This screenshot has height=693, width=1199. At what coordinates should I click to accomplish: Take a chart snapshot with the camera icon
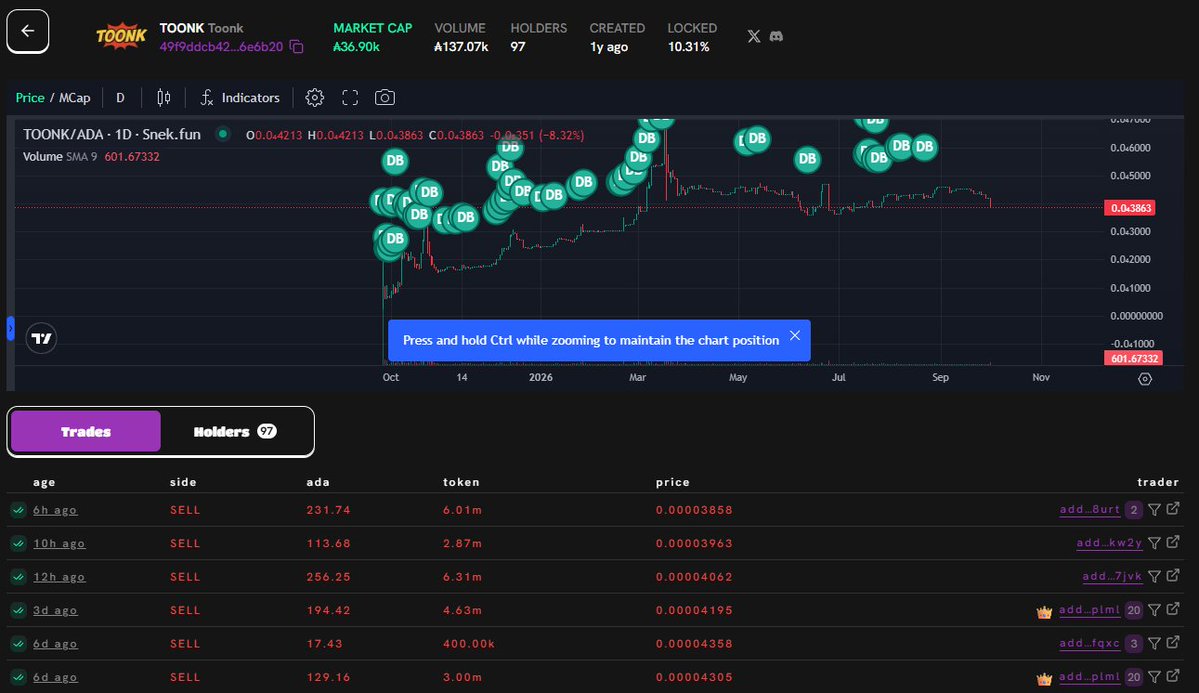[385, 97]
